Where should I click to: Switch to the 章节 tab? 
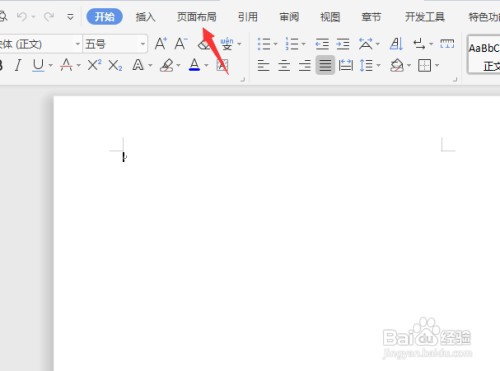point(371,17)
